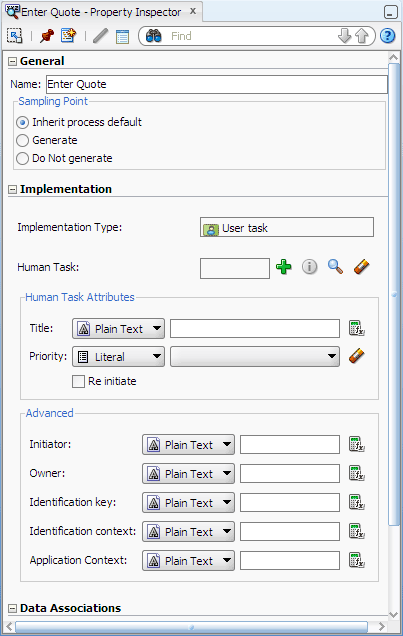This screenshot has height=636, width=403.
Task: Browse Human Task with magnifier icon
Action: (335, 267)
